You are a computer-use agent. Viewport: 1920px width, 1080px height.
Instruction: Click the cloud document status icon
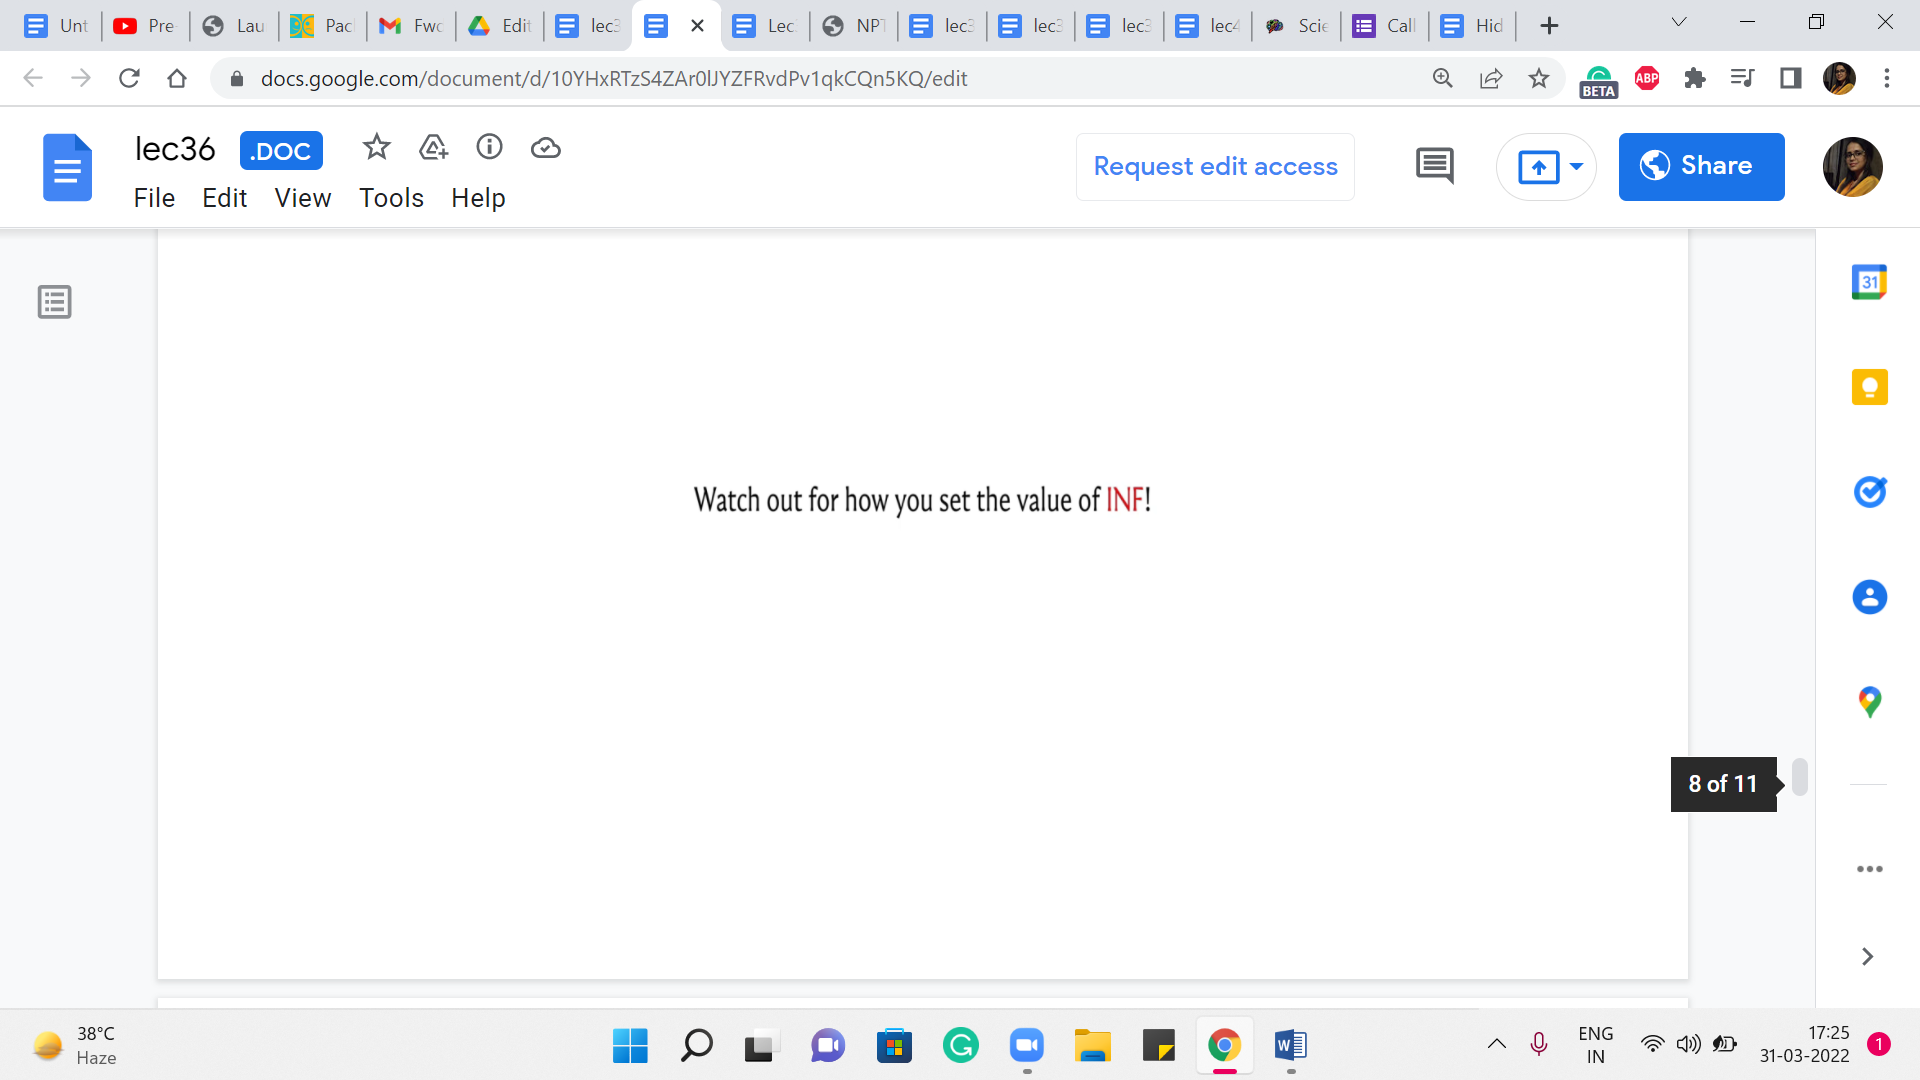[x=545, y=148]
